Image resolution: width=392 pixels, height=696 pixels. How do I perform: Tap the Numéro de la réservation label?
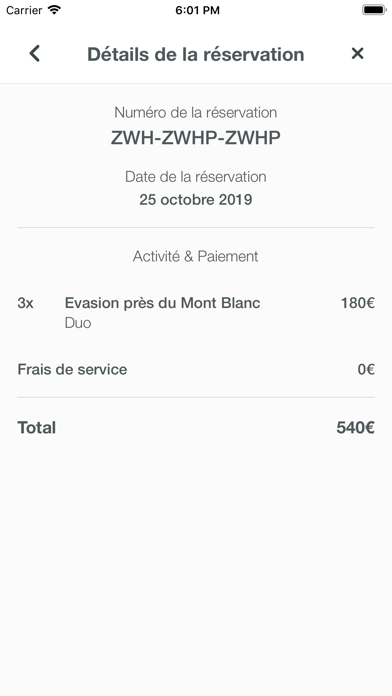(196, 112)
